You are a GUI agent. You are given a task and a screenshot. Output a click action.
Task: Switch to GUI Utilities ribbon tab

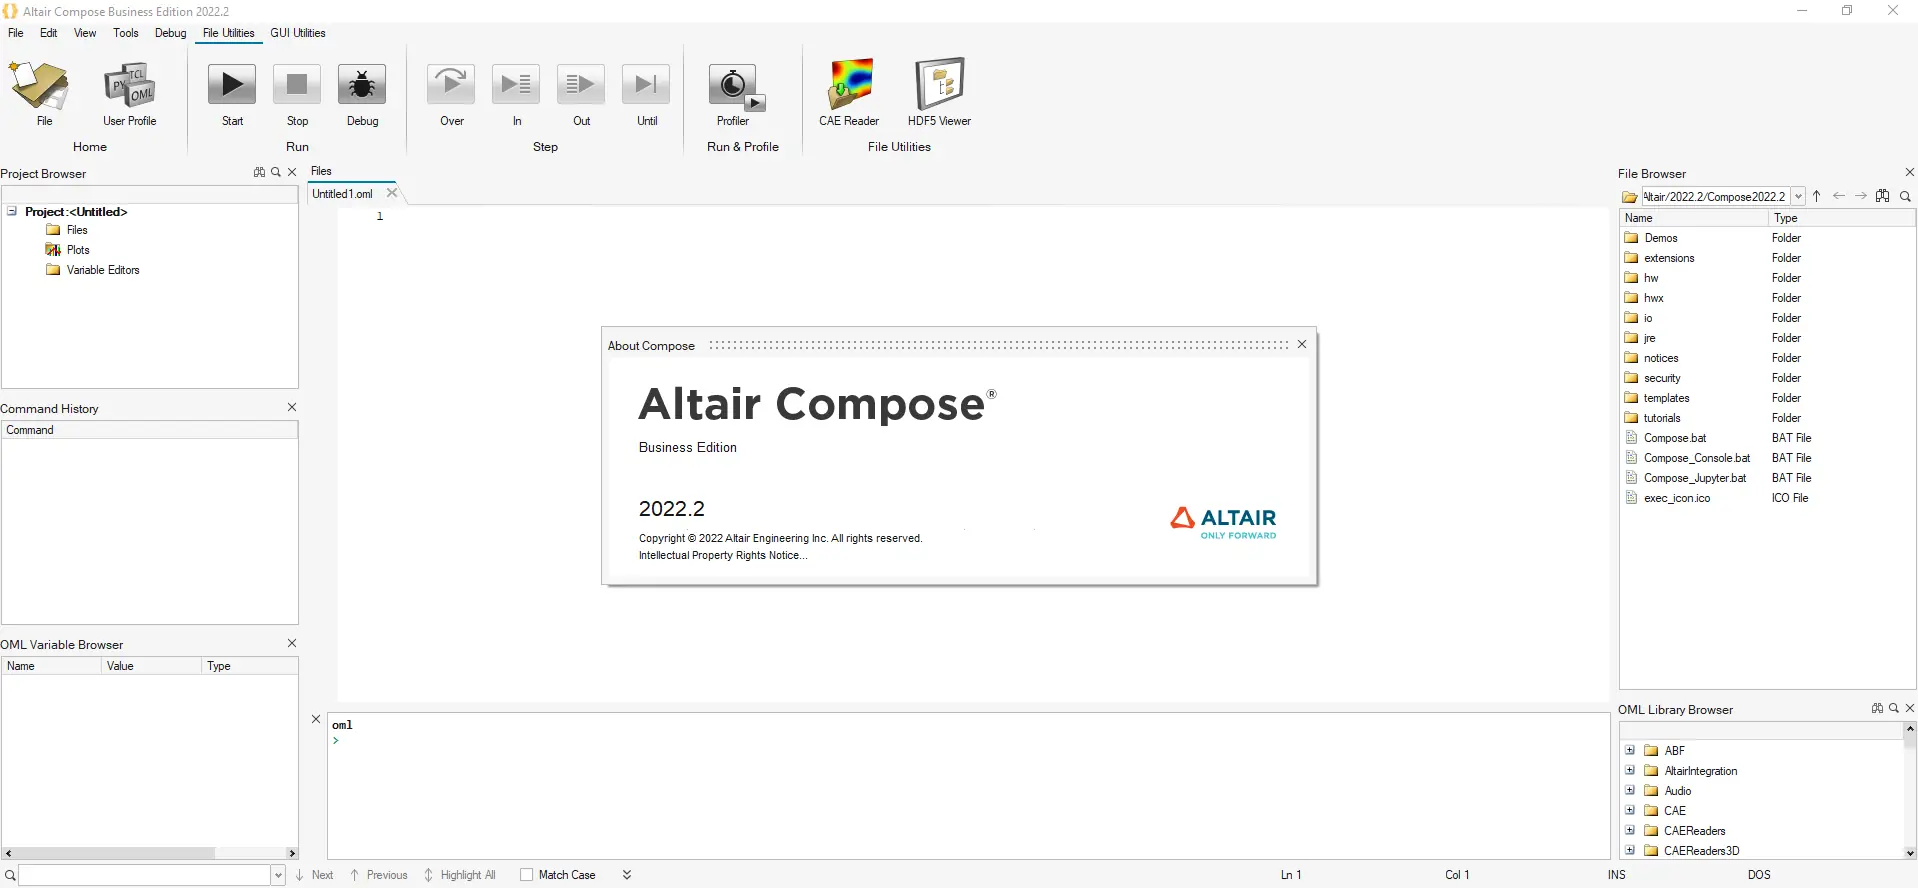pos(298,33)
